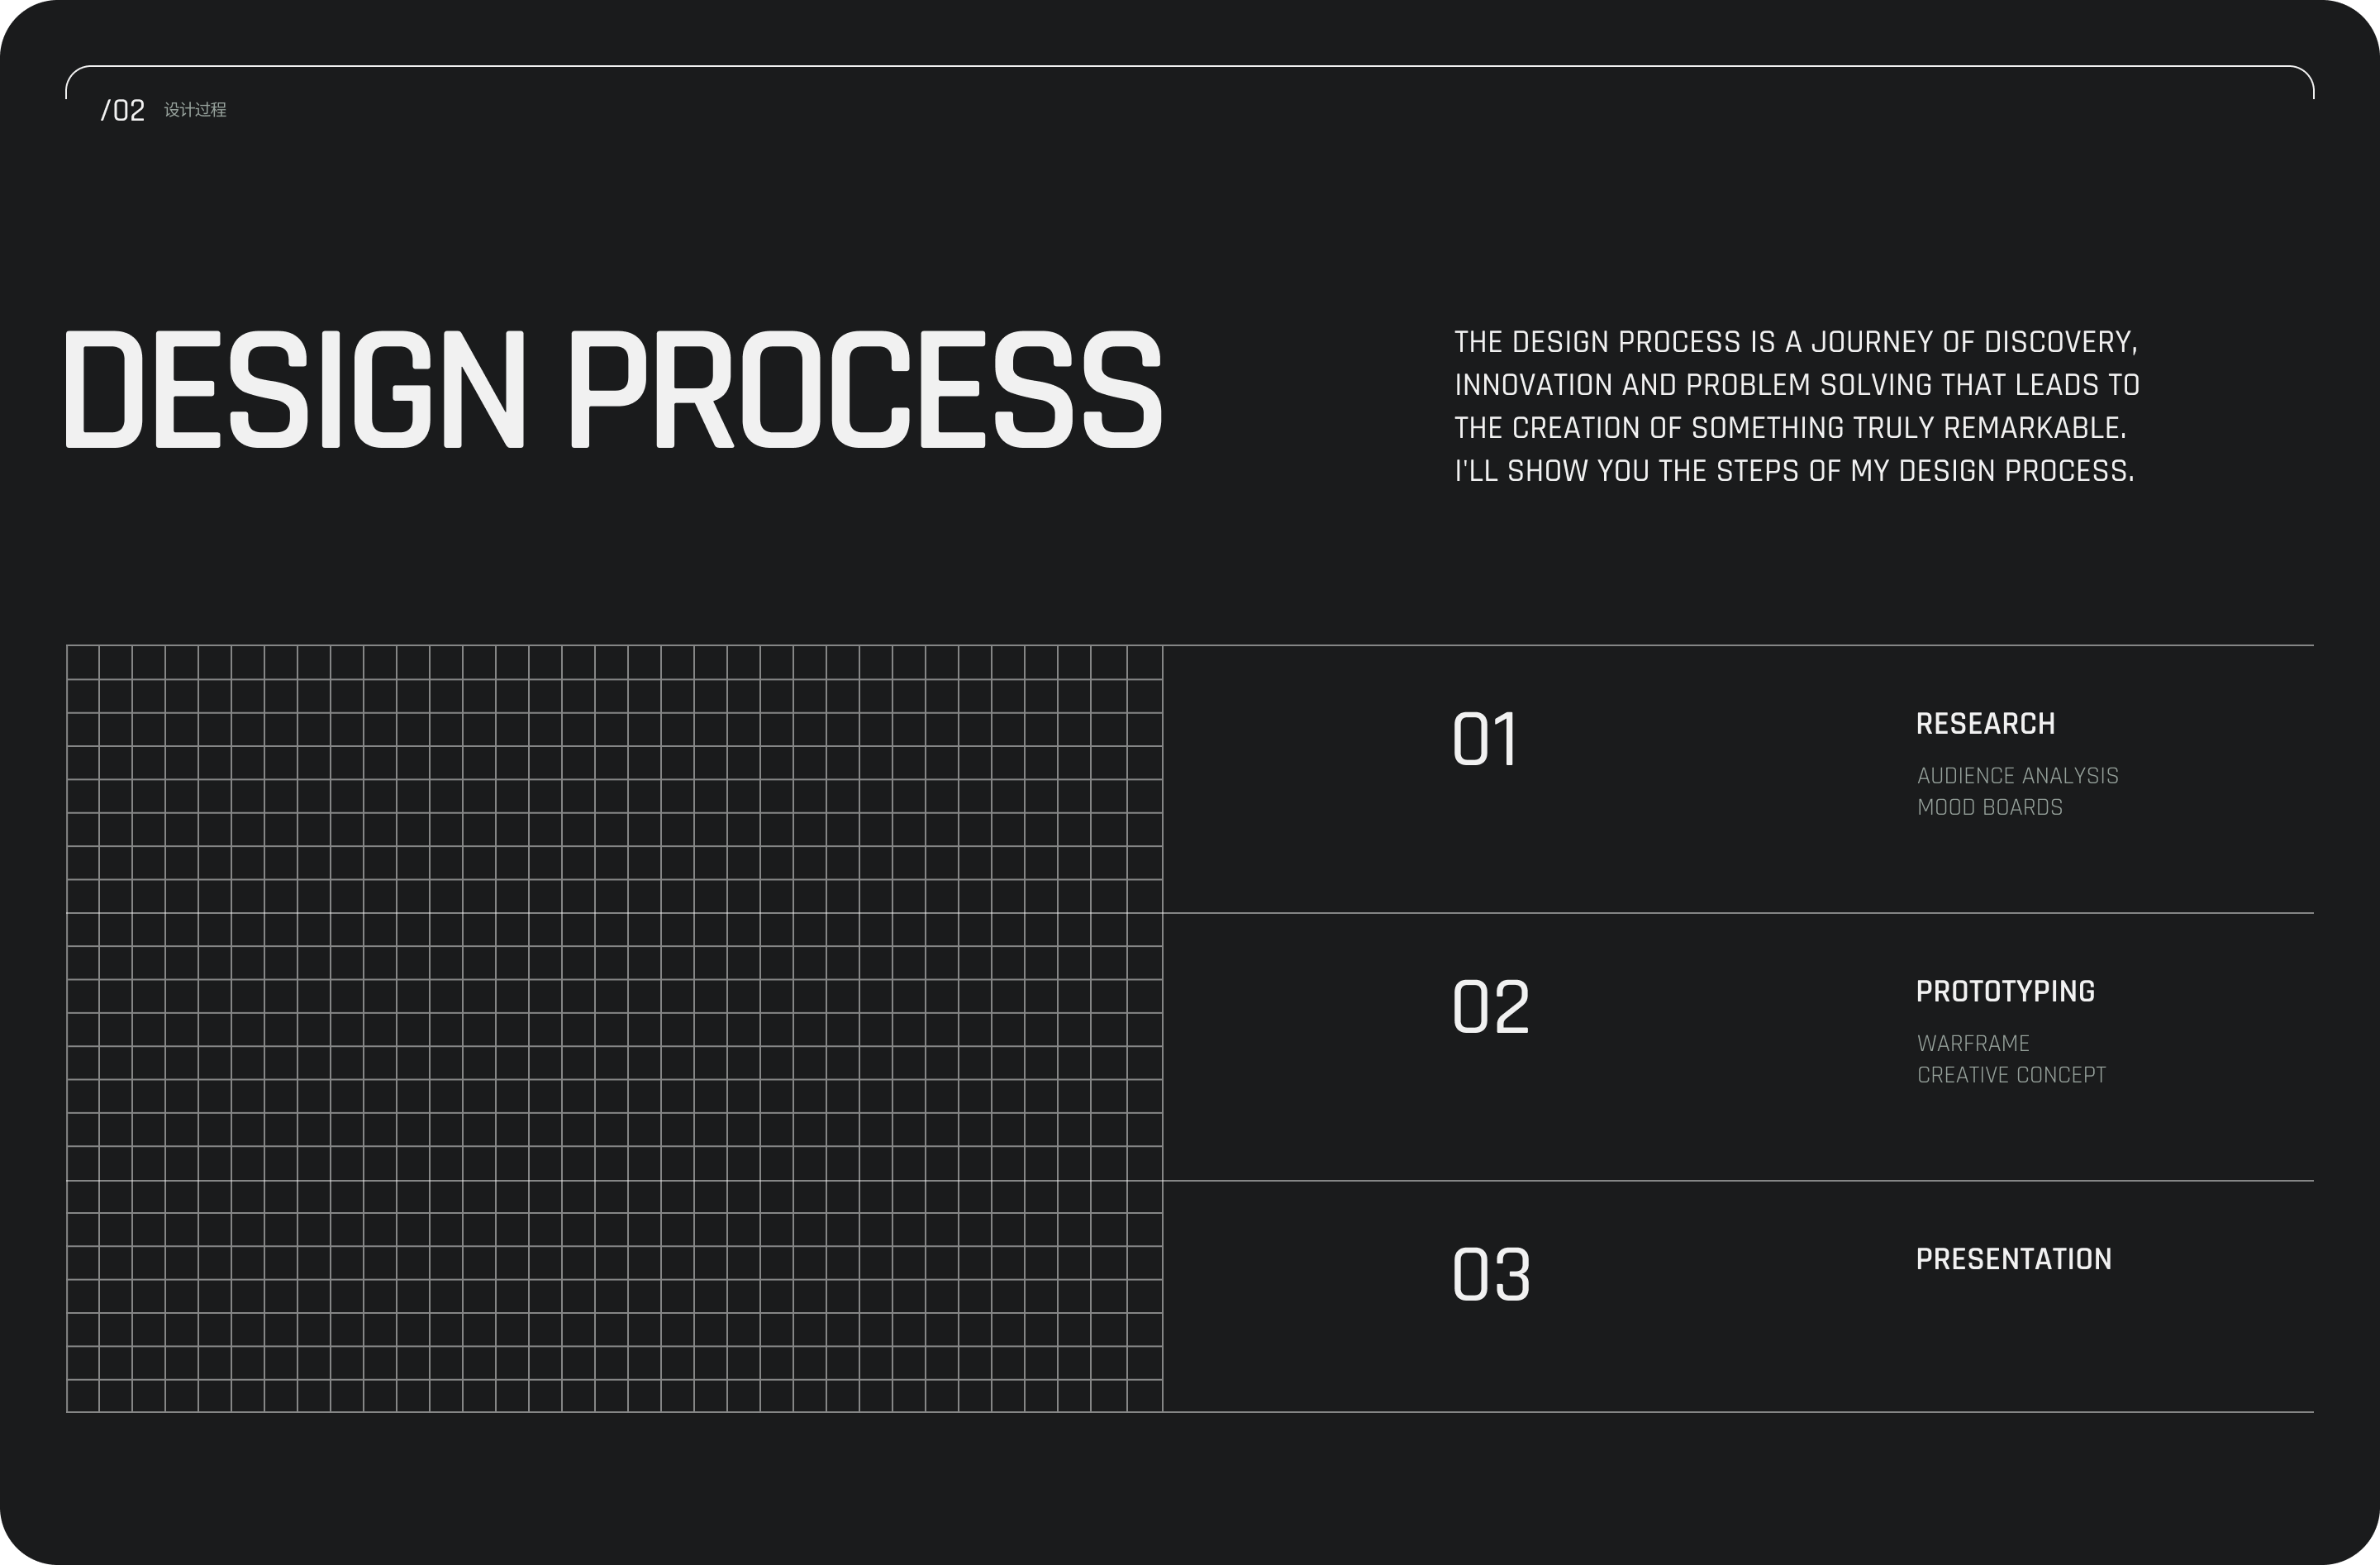Click the large step number "02" beside Prototyping

tap(1490, 1007)
